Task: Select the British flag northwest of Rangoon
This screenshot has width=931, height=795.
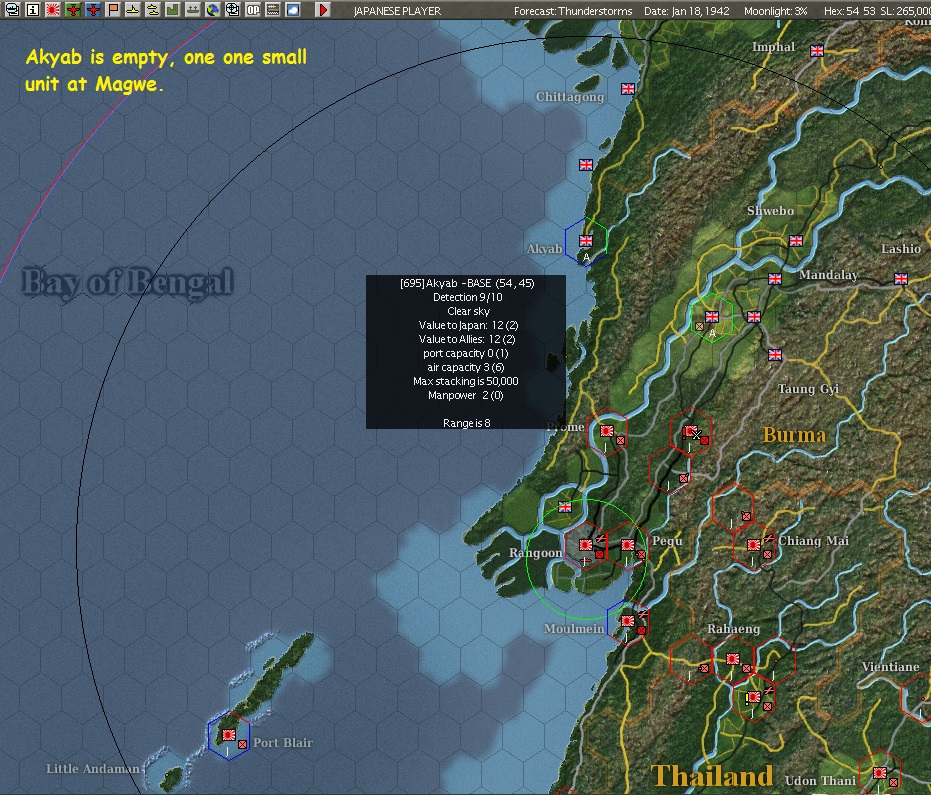Action: coord(565,507)
